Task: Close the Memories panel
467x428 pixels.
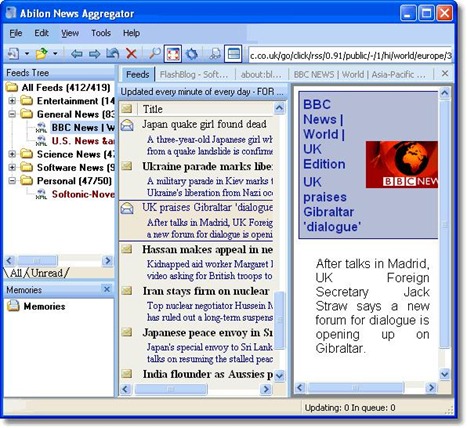Action: point(107,289)
